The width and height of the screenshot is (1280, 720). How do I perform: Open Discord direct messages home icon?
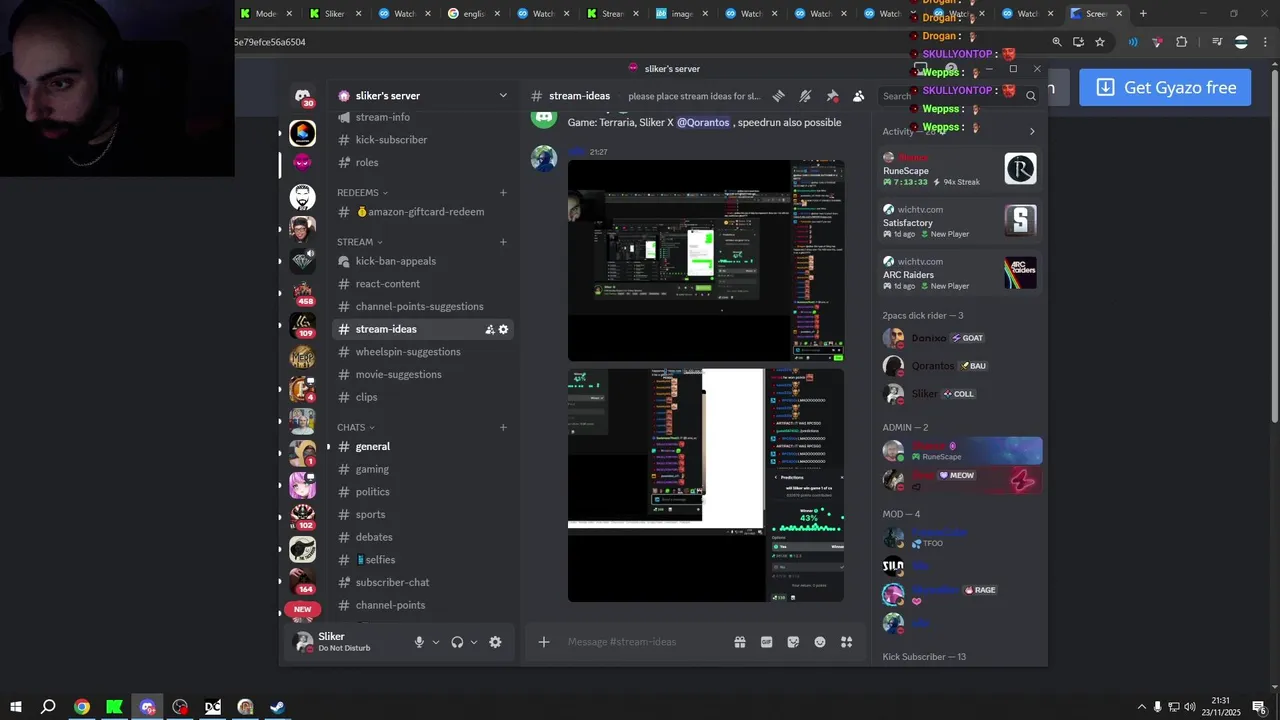pos(302,96)
